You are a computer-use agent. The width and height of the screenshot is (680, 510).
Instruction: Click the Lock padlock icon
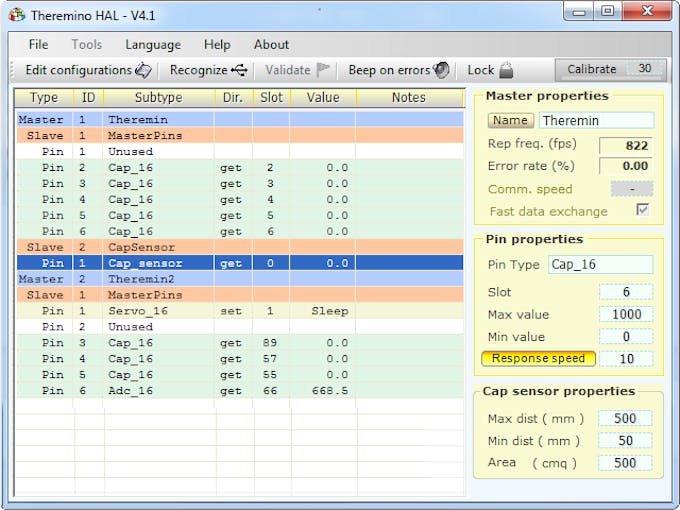pos(506,70)
